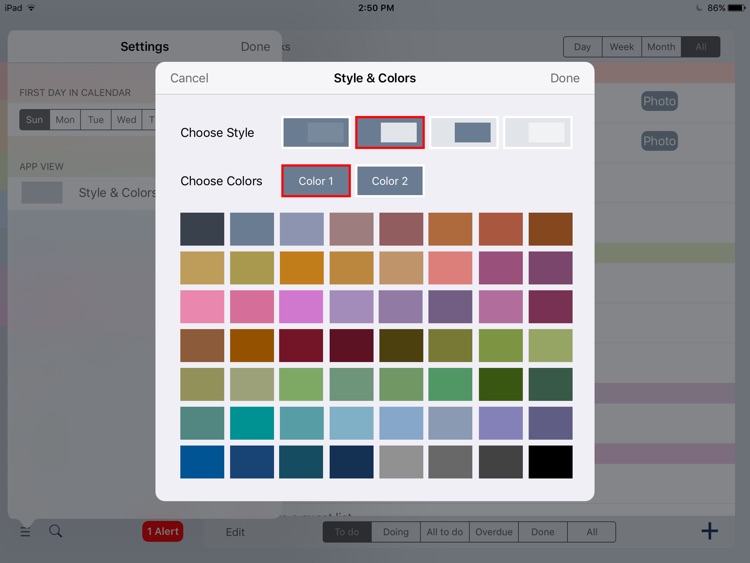Tap the red 1 Alert badge
The height and width of the screenshot is (563, 750).
tap(163, 531)
